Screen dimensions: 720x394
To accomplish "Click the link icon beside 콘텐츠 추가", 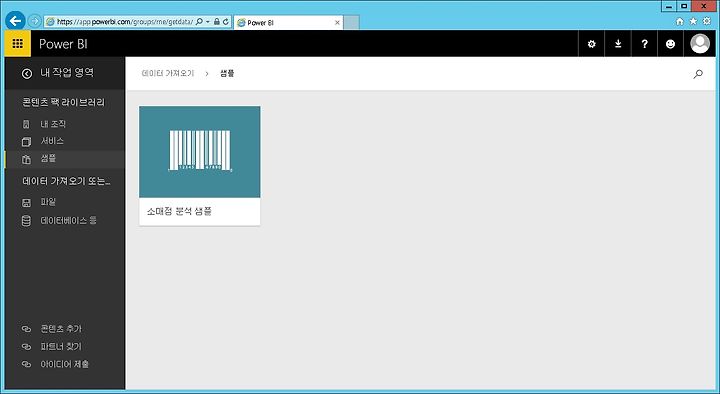I will 26,329.
